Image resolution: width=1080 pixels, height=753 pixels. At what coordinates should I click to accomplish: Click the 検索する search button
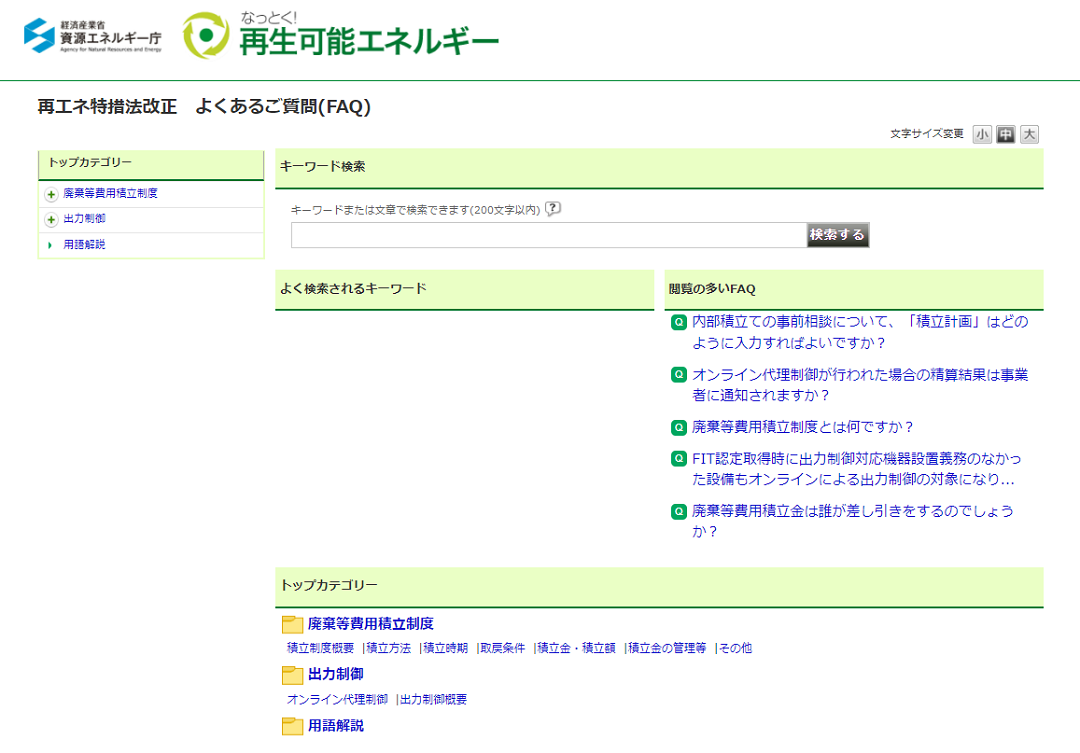[x=838, y=235]
